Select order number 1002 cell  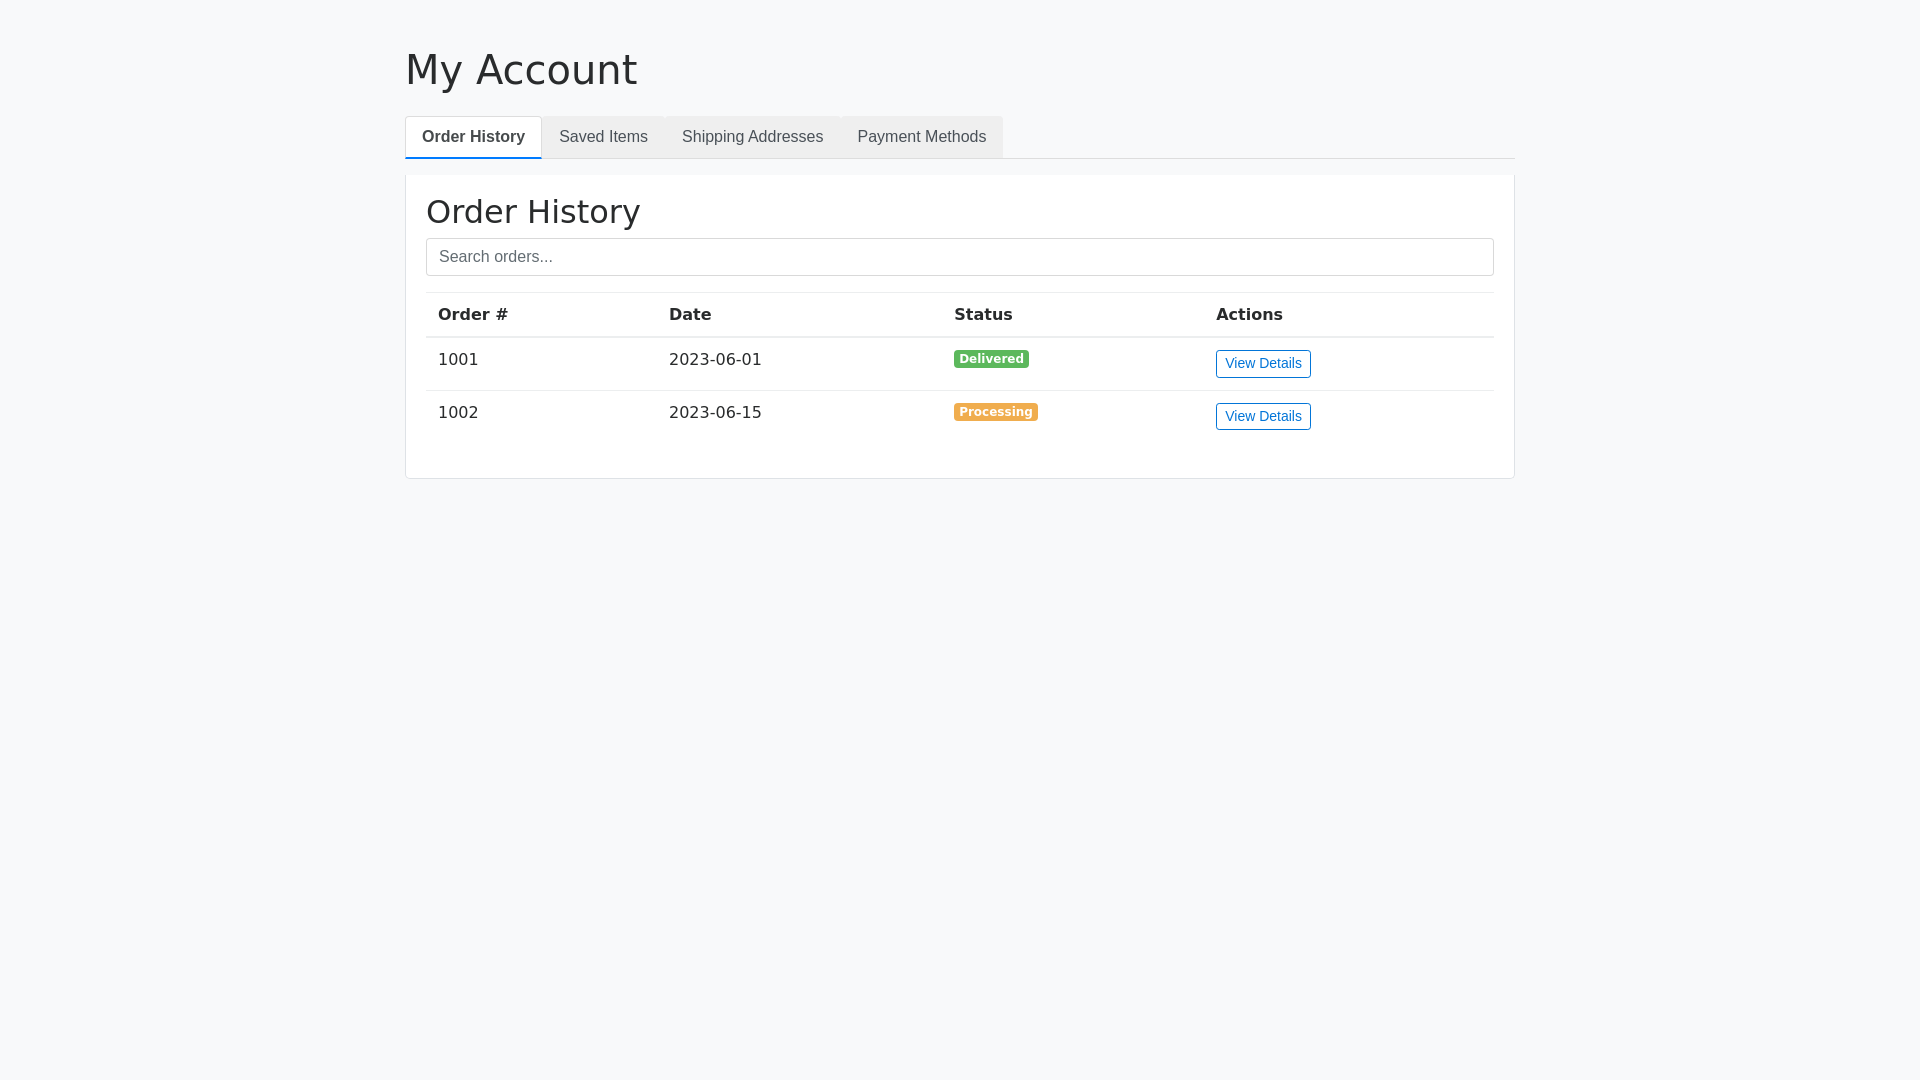click(x=458, y=413)
